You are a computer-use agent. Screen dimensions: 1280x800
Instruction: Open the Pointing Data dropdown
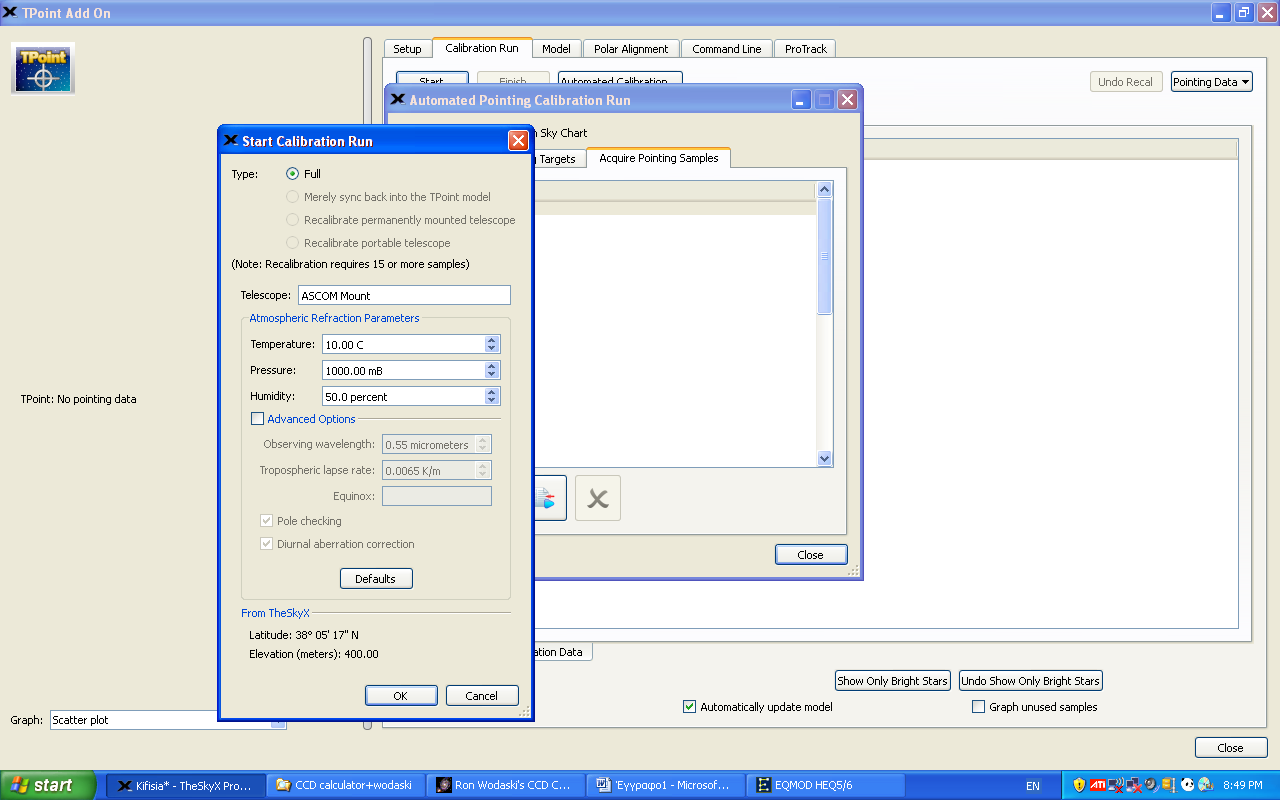coord(1212,82)
